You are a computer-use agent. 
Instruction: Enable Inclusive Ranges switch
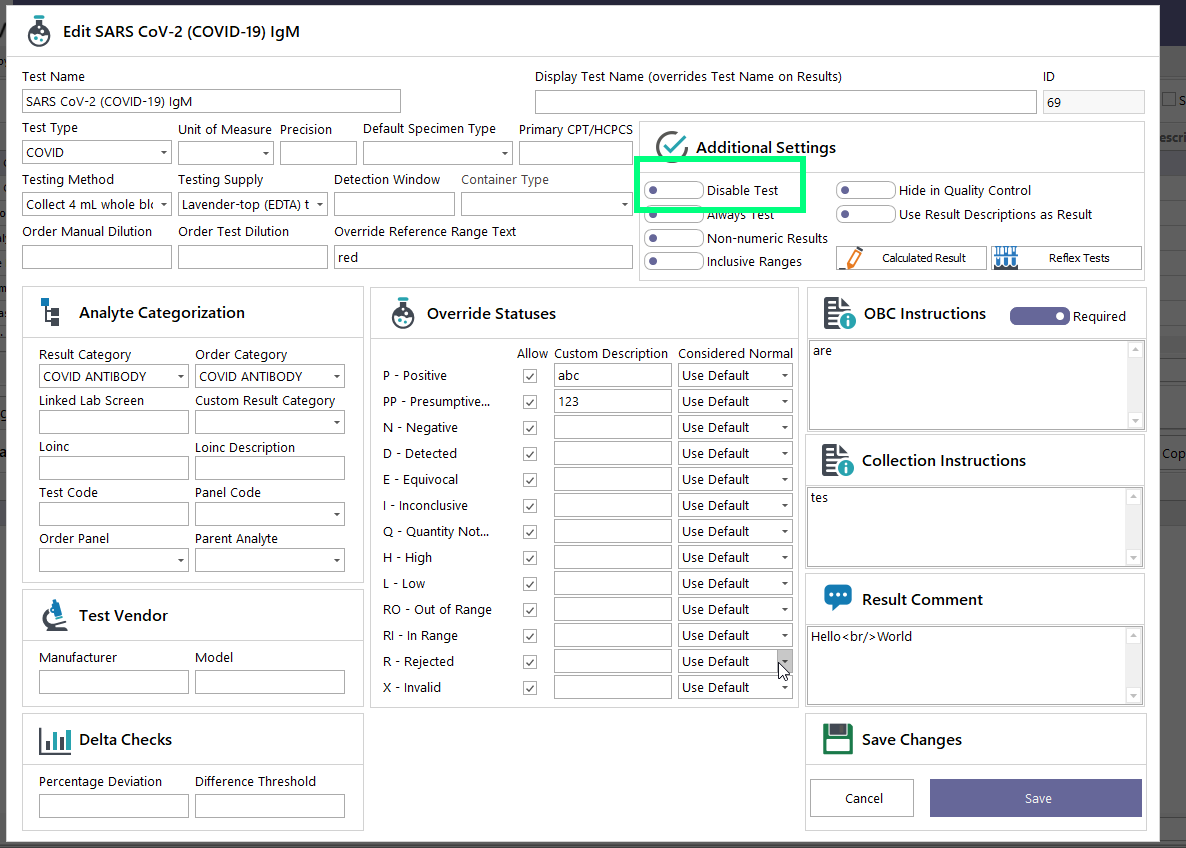673,262
